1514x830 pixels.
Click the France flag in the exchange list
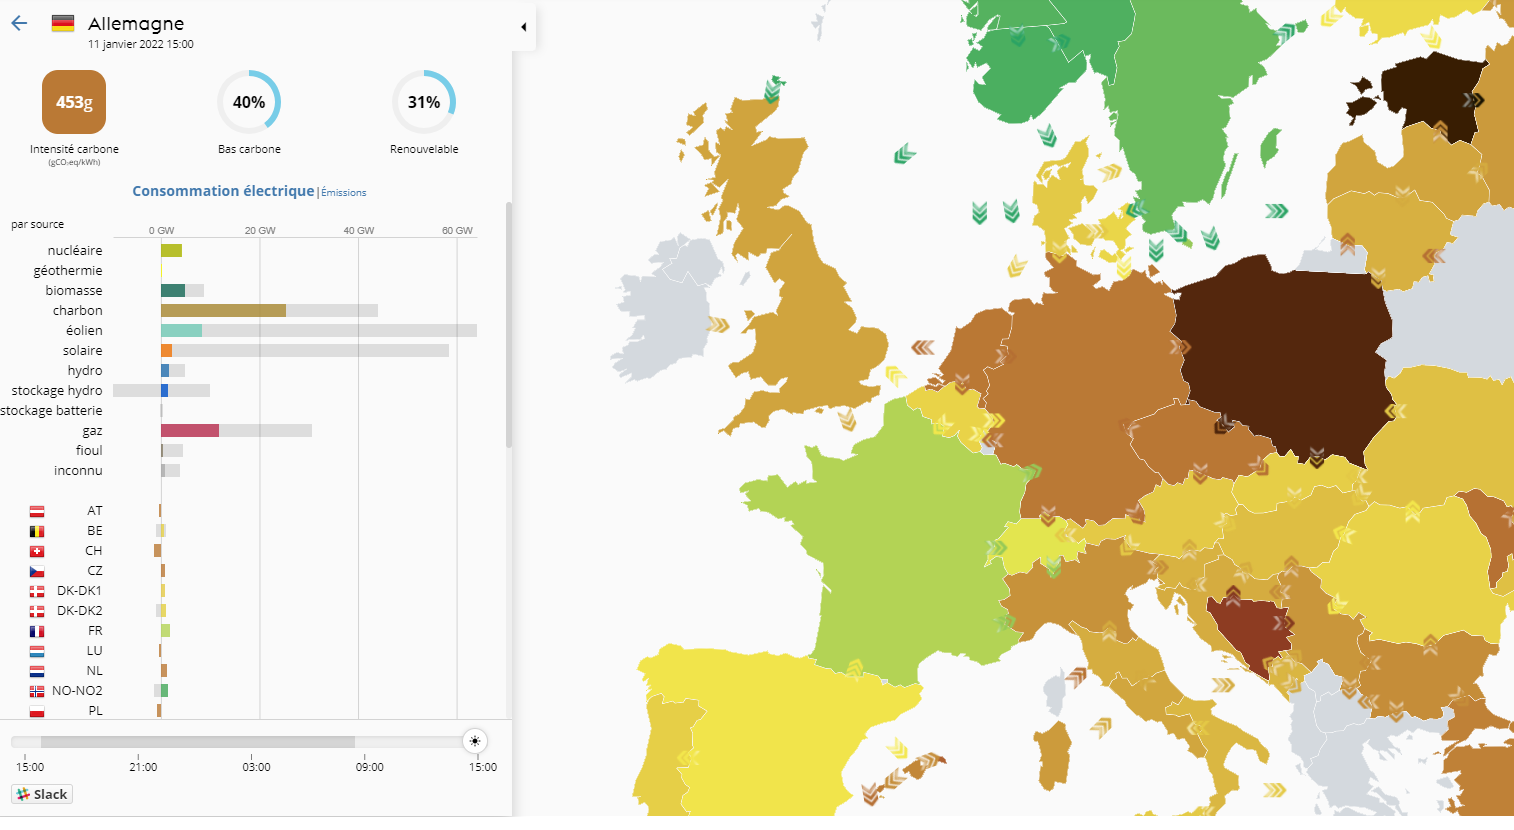point(37,631)
